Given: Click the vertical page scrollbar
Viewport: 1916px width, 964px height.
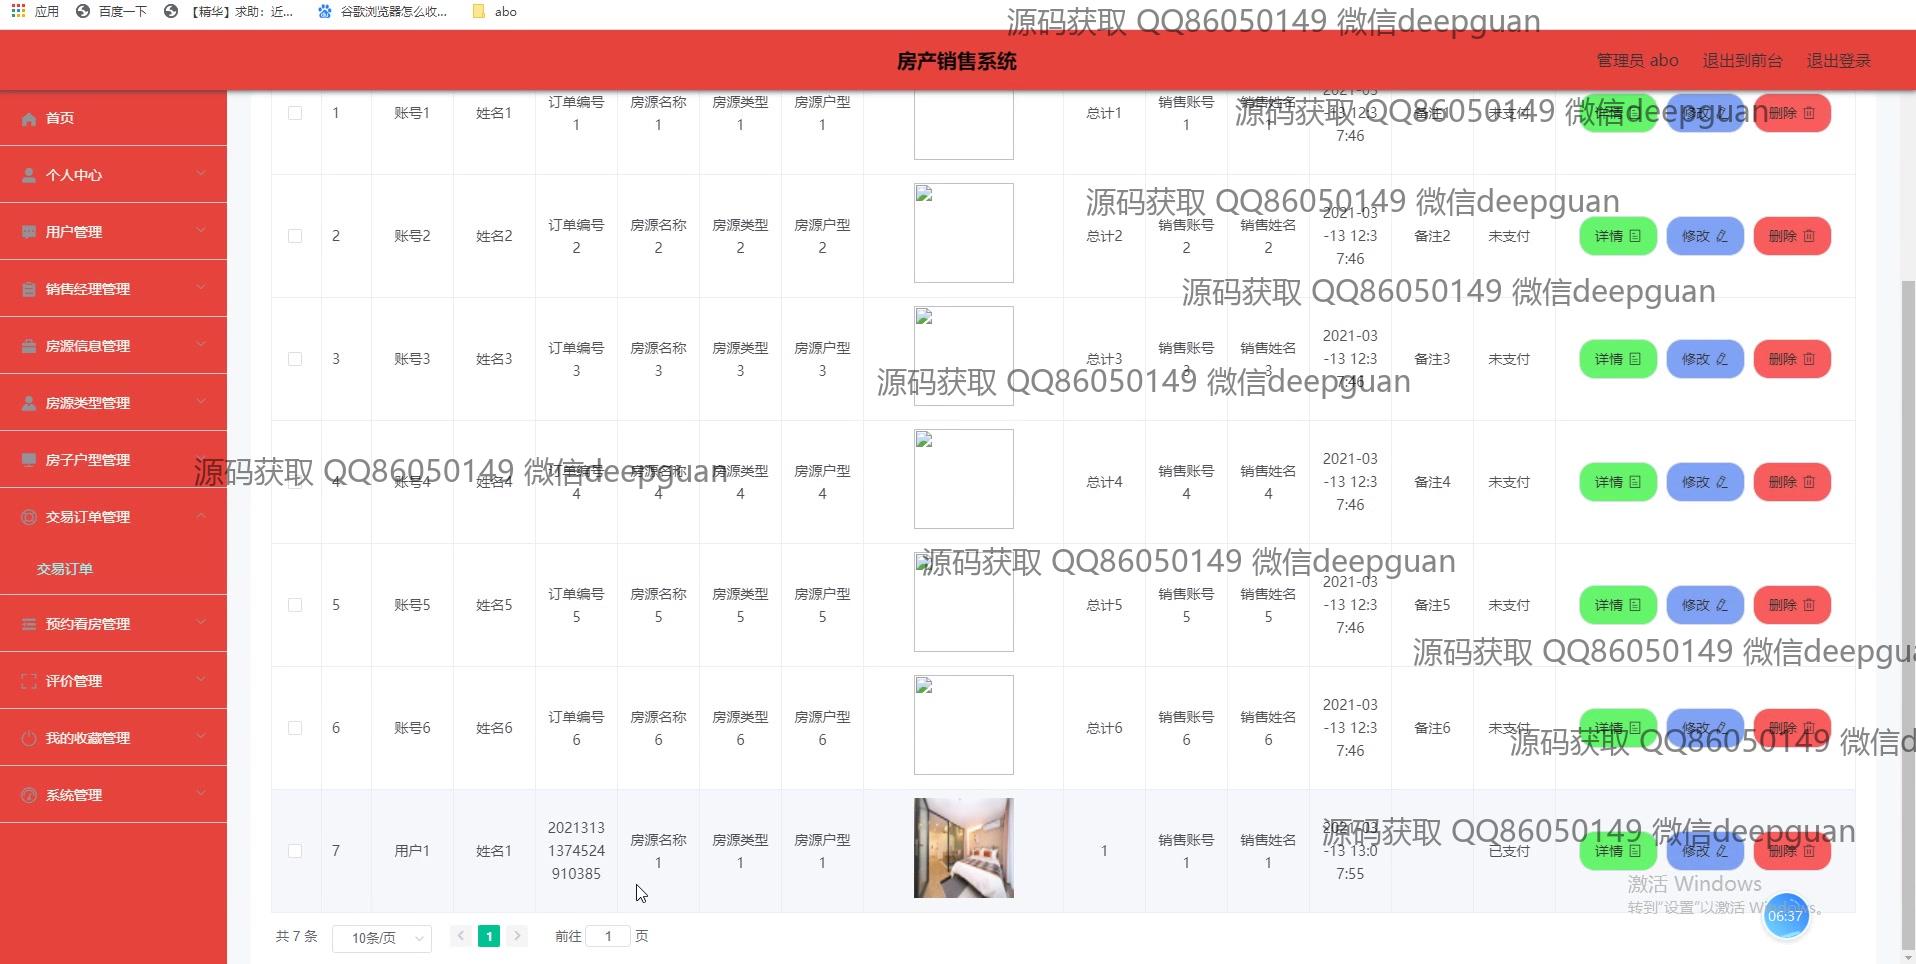Looking at the screenshot, I should click(1908, 615).
